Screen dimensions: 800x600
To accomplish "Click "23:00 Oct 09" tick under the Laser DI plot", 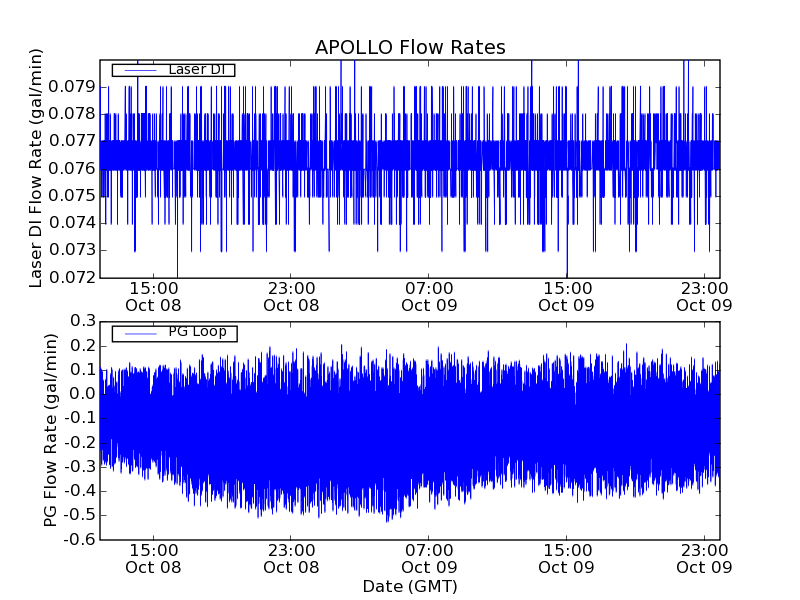I will [x=704, y=297].
